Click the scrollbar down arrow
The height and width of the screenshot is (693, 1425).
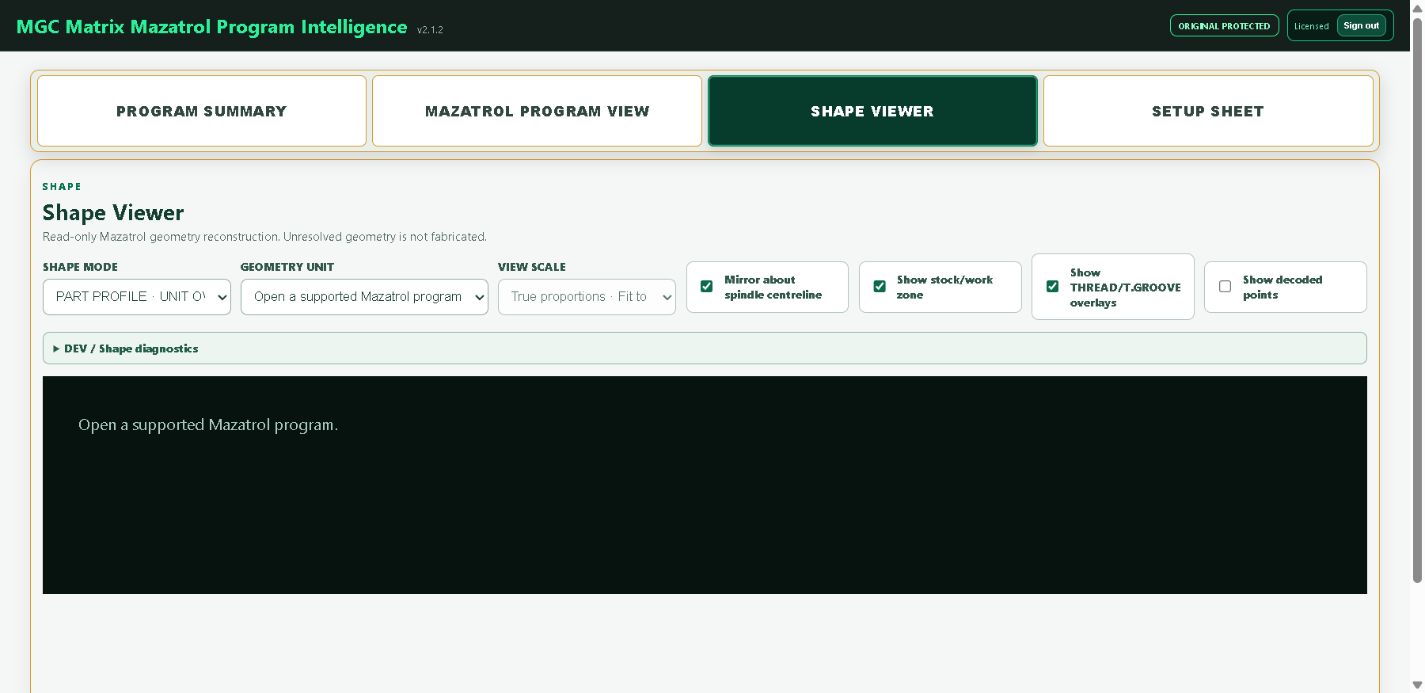(1417, 685)
